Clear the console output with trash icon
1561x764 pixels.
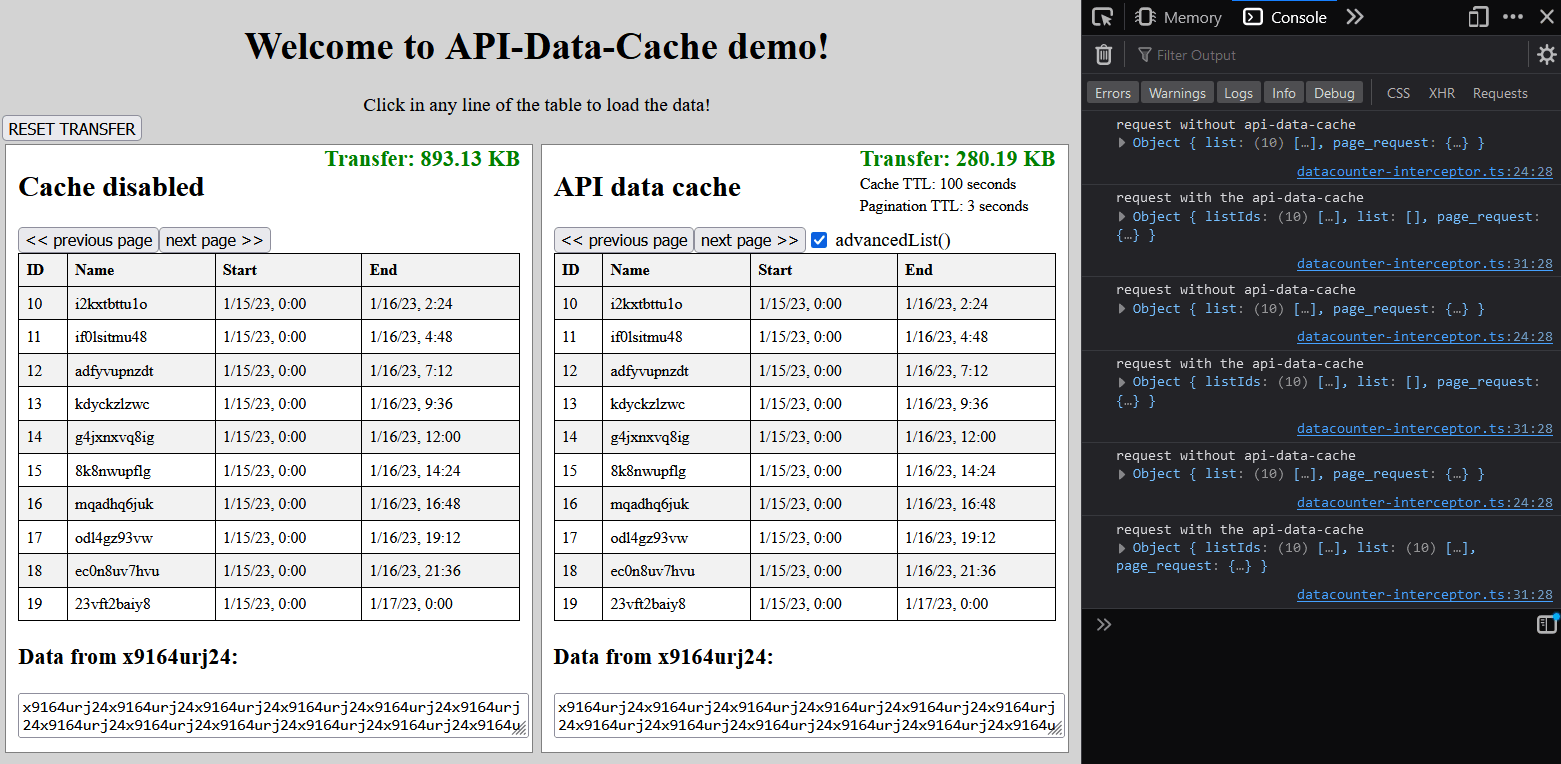tap(1103, 55)
